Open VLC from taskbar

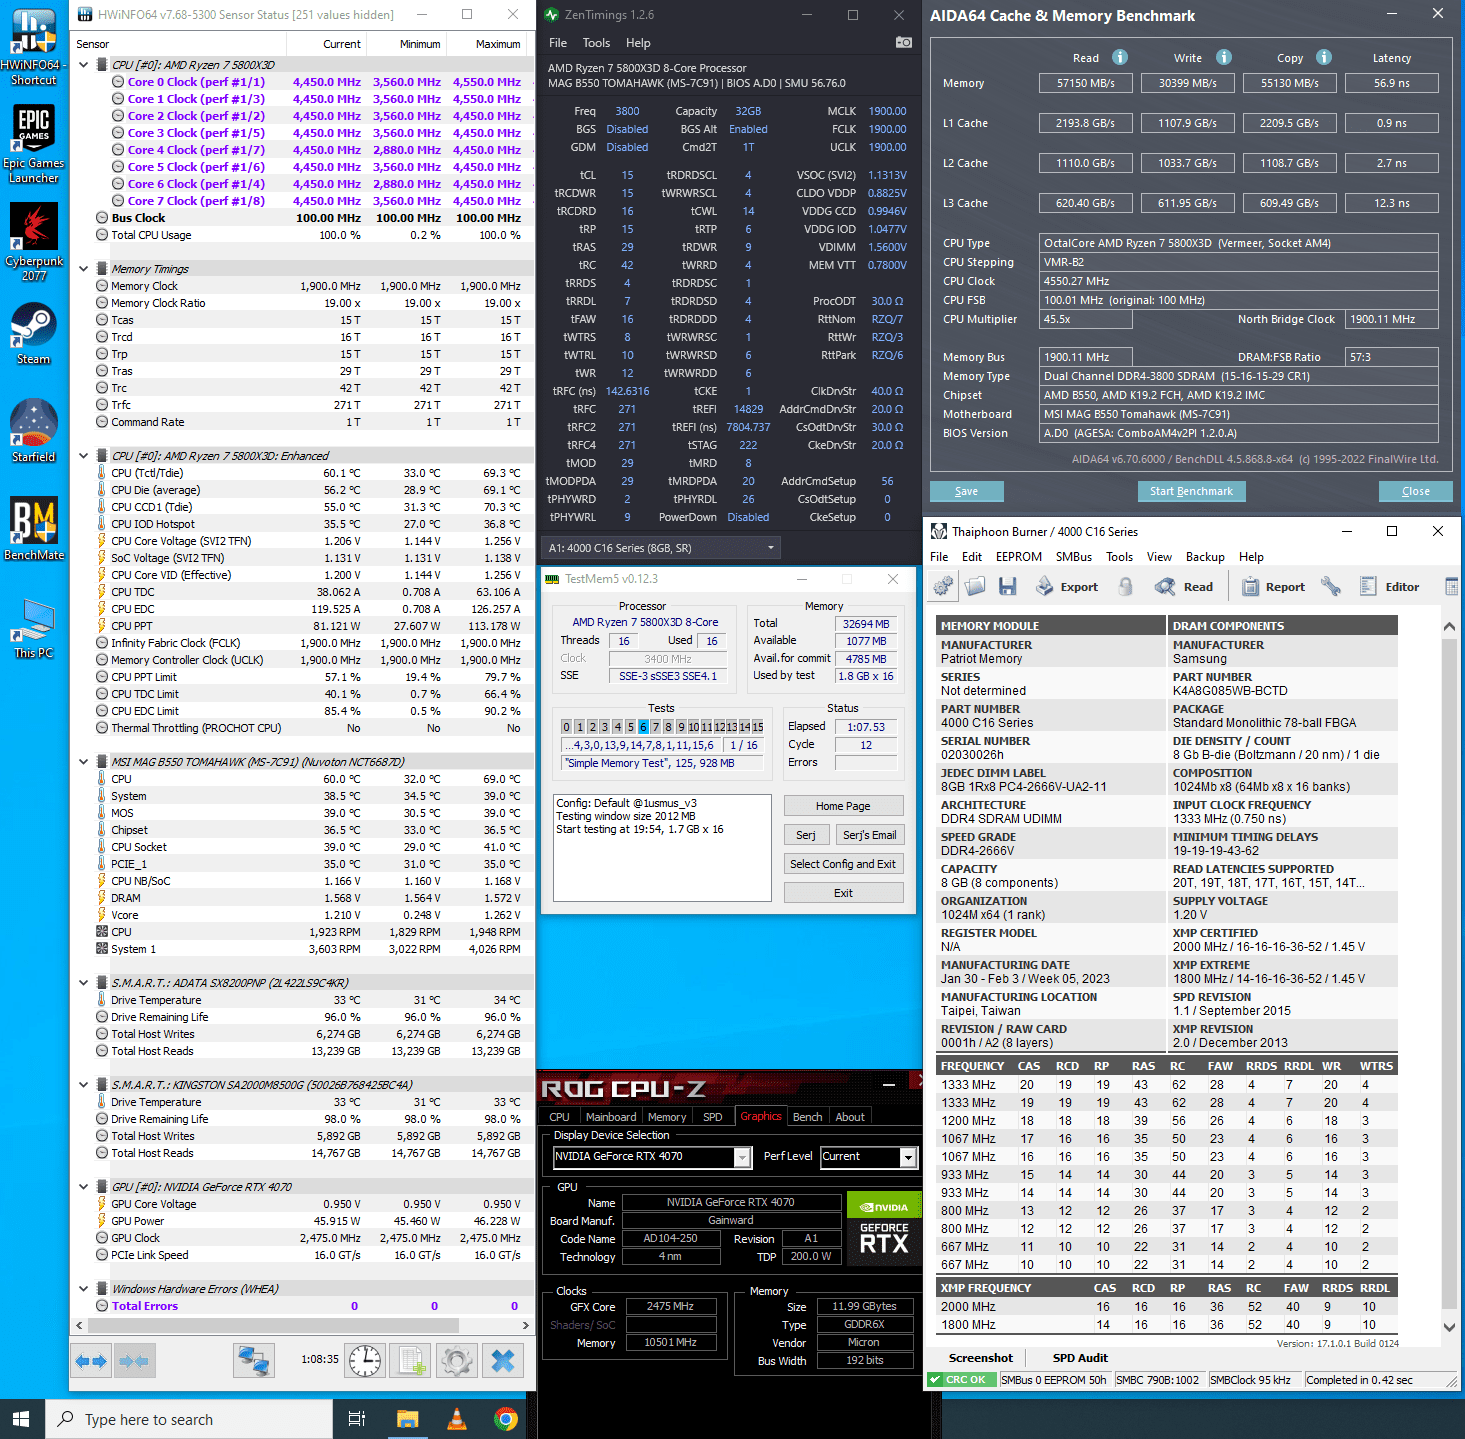[456, 1419]
